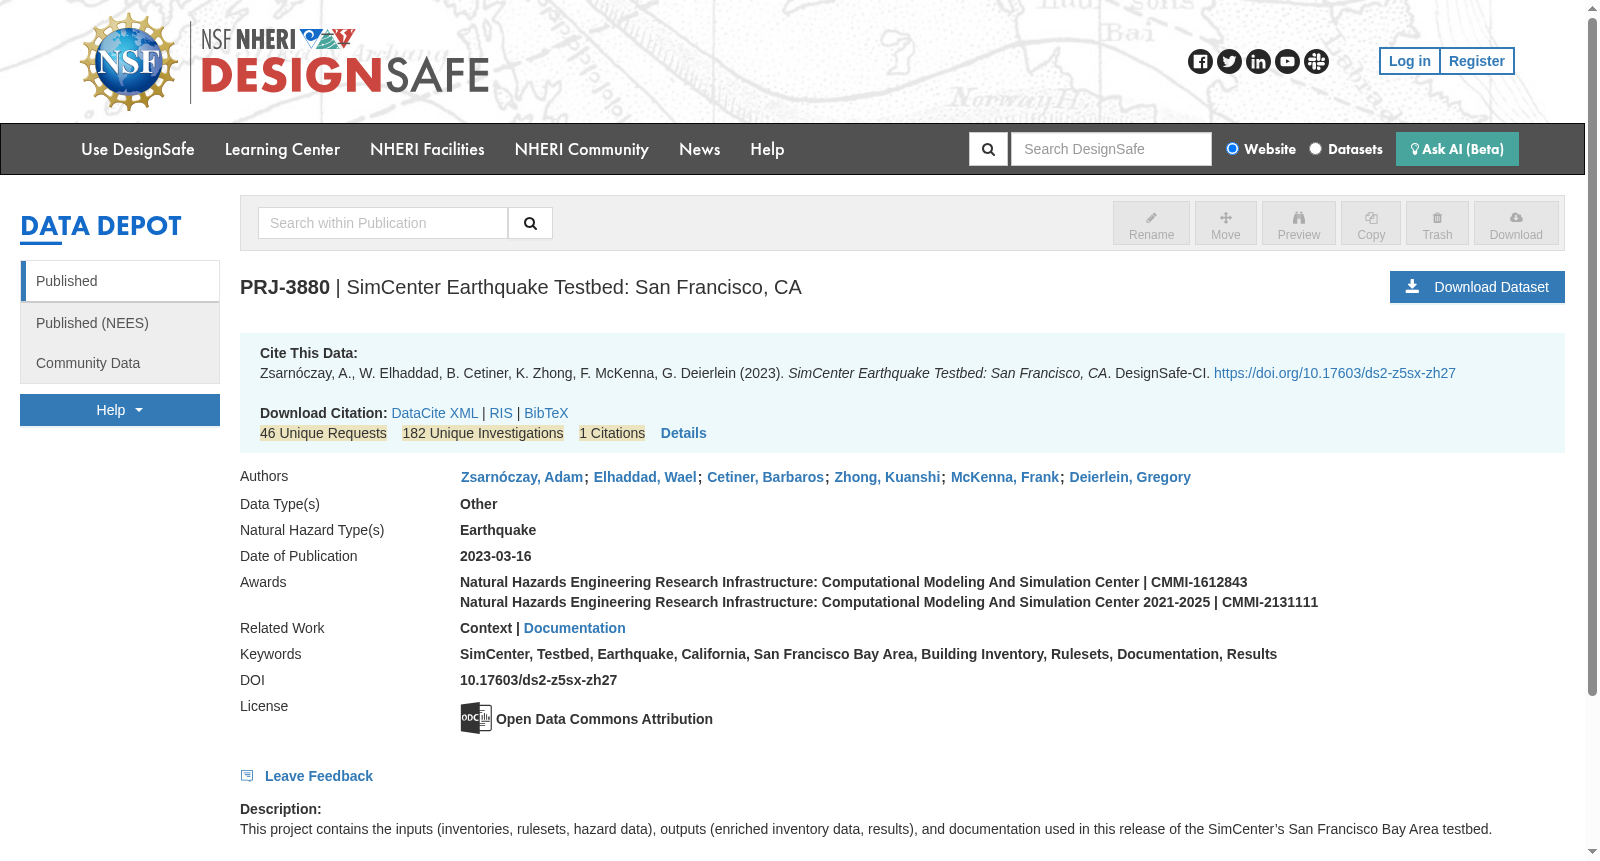The image size is (1600, 861).
Task: Click the 46 Unique Requests metric
Action: [x=323, y=433]
